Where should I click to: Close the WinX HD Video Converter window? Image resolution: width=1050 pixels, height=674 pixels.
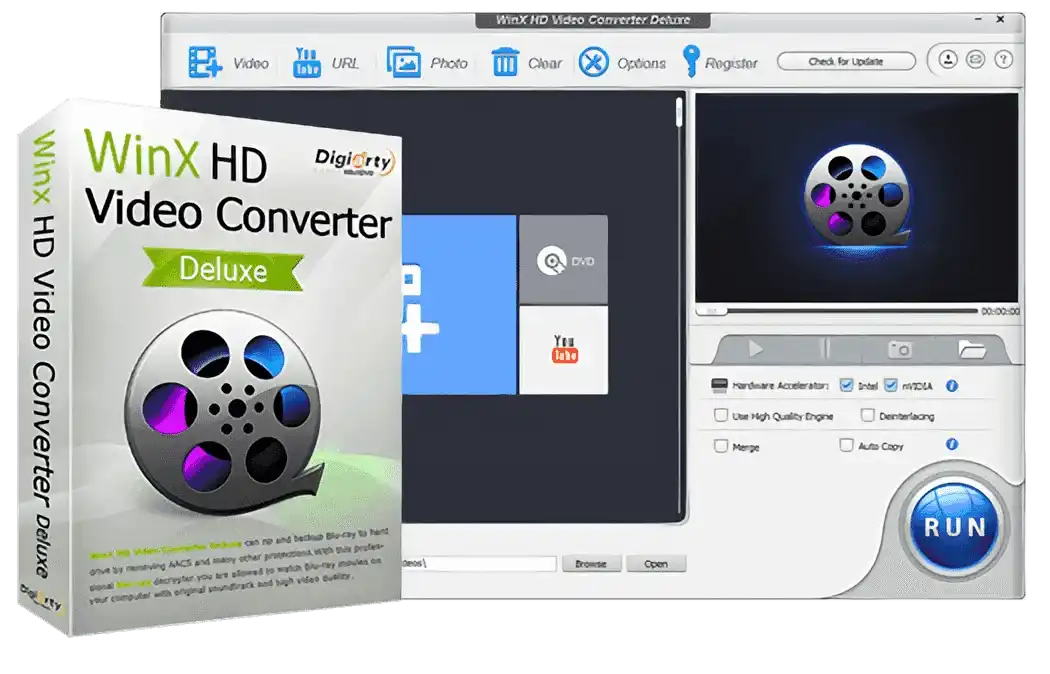click(x=1000, y=19)
